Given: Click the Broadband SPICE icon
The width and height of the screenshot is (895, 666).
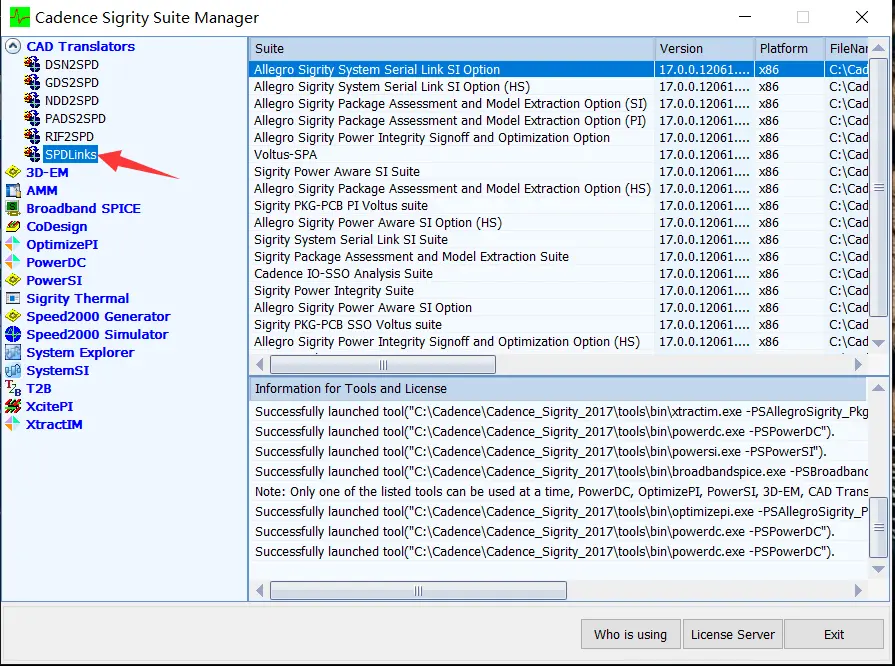Looking at the screenshot, I should [13, 208].
